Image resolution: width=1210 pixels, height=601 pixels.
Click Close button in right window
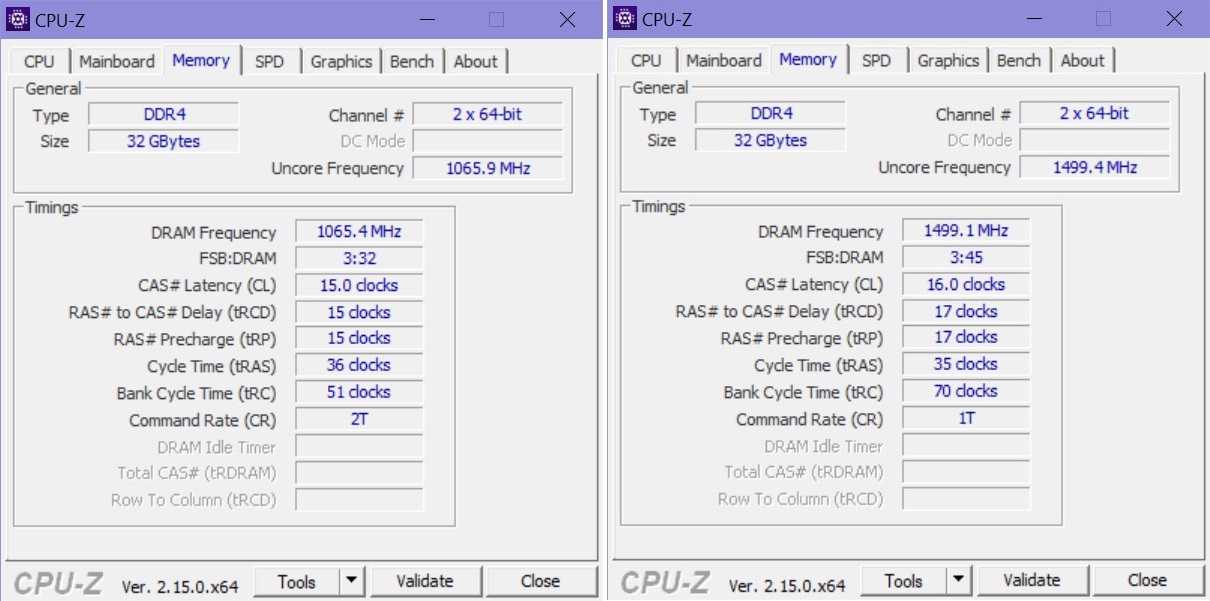click(1147, 580)
